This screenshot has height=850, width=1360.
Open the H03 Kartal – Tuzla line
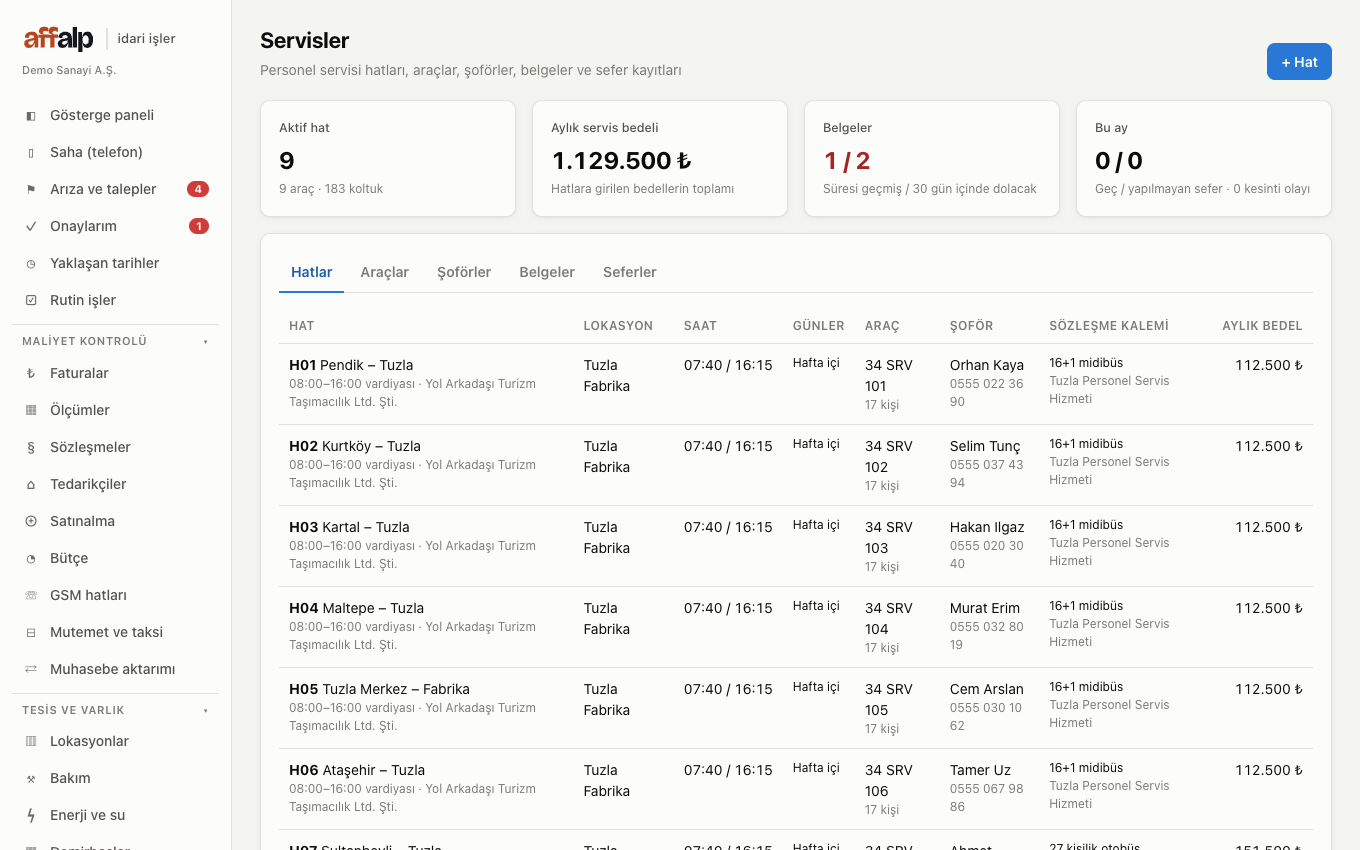pos(796,546)
